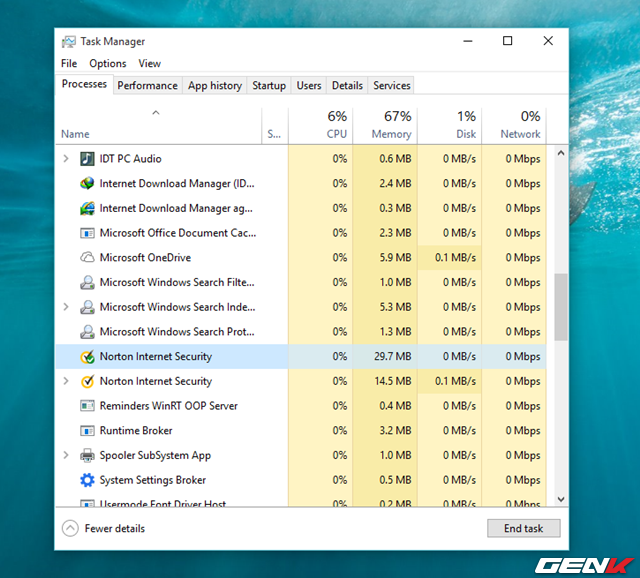Click the icon of the highlighted Norton Internet Security row
The width and height of the screenshot is (640, 578).
pos(87,357)
